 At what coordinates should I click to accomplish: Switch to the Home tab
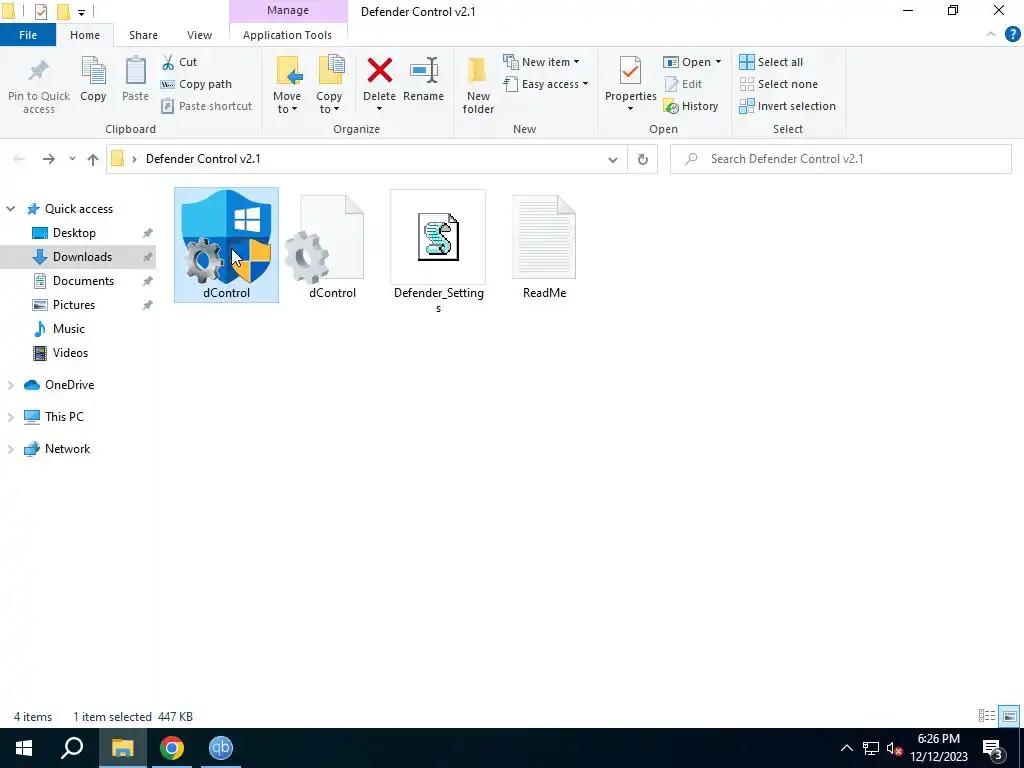[85, 35]
